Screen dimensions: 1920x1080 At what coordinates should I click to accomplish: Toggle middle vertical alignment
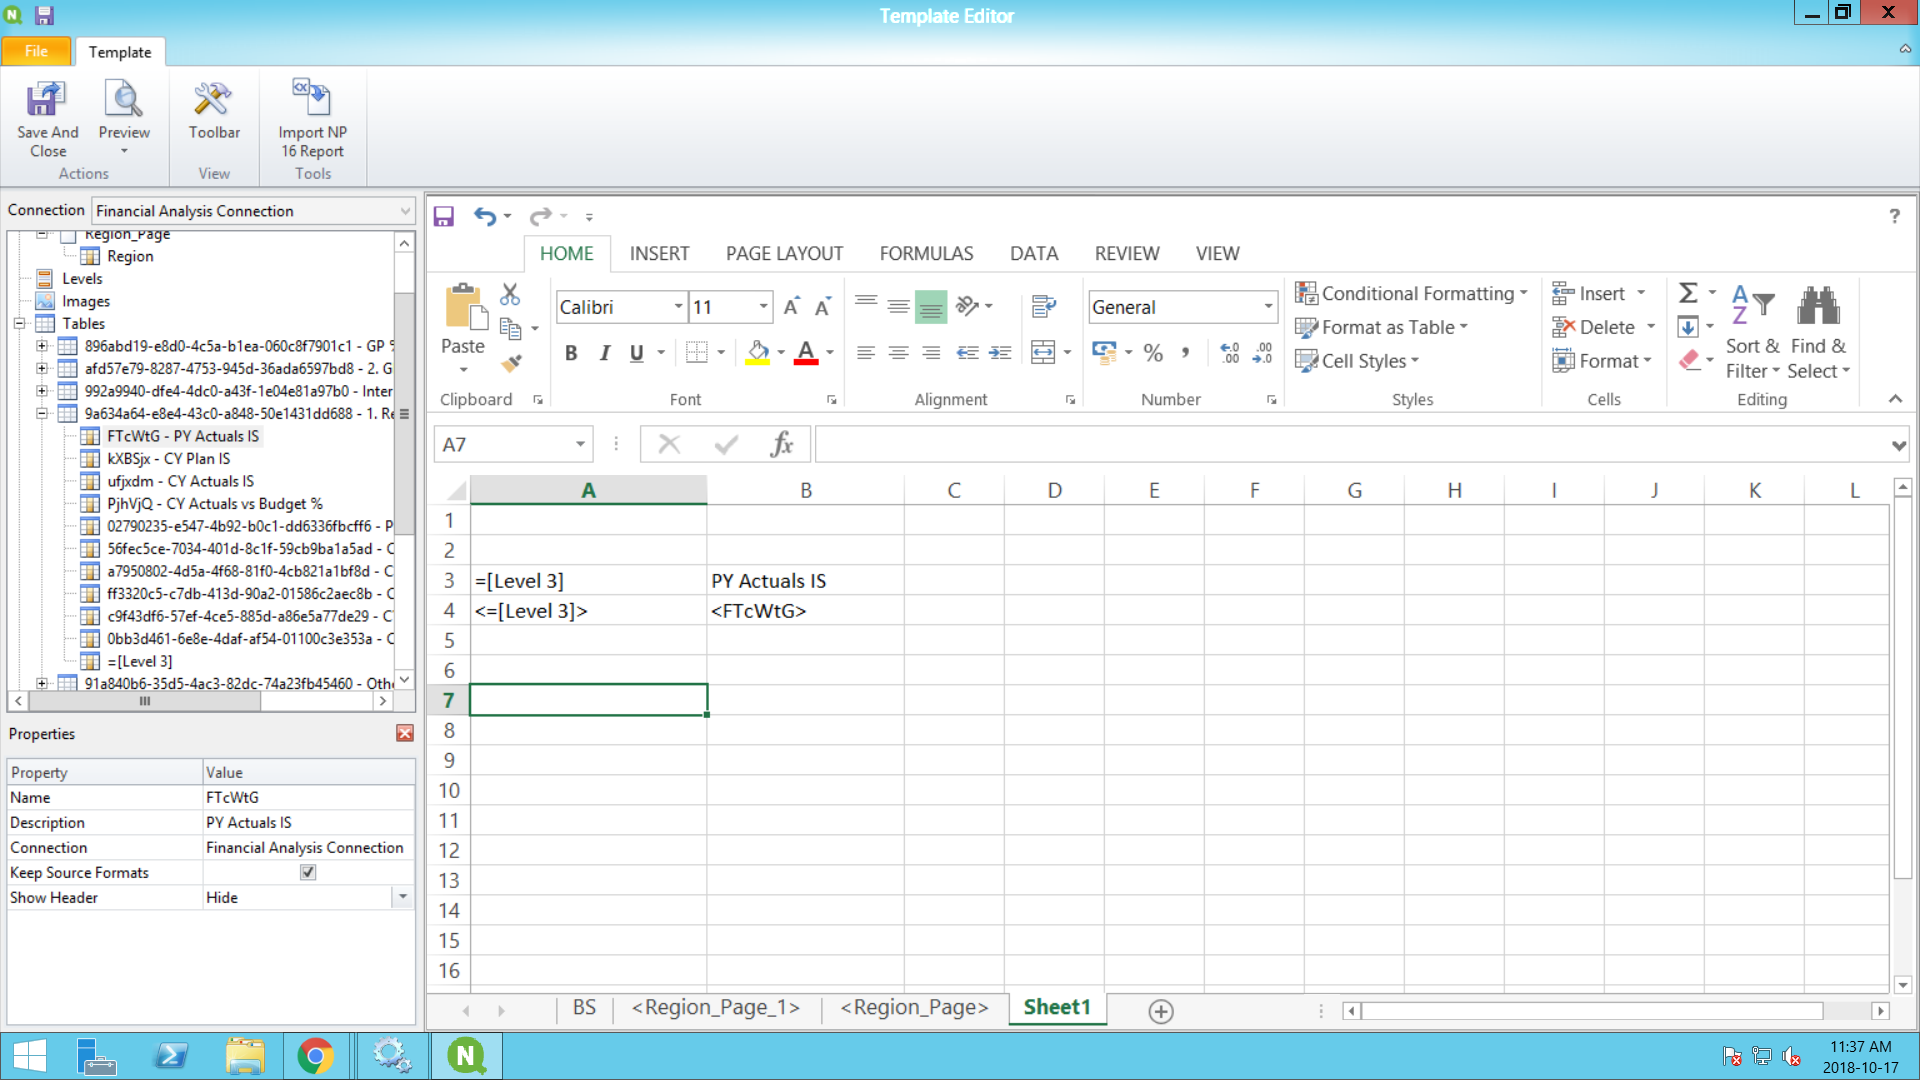pyautogui.click(x=898, y=306)
